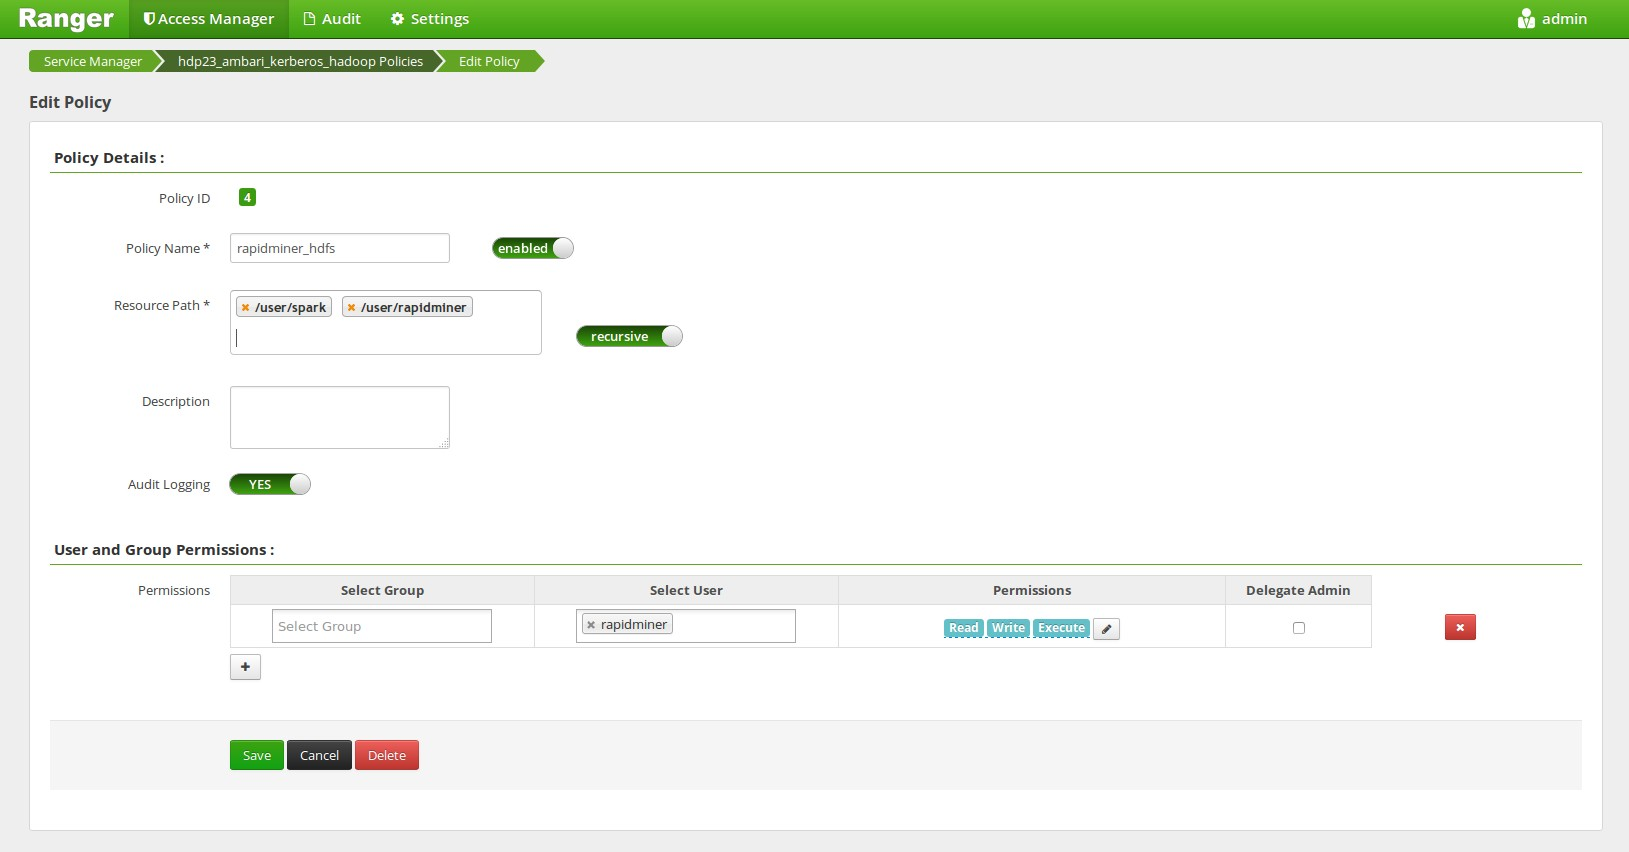This screenshot has width=1629, height=852.
Task: Delete the permission row with red X
Action: [x=1459, y=627]
